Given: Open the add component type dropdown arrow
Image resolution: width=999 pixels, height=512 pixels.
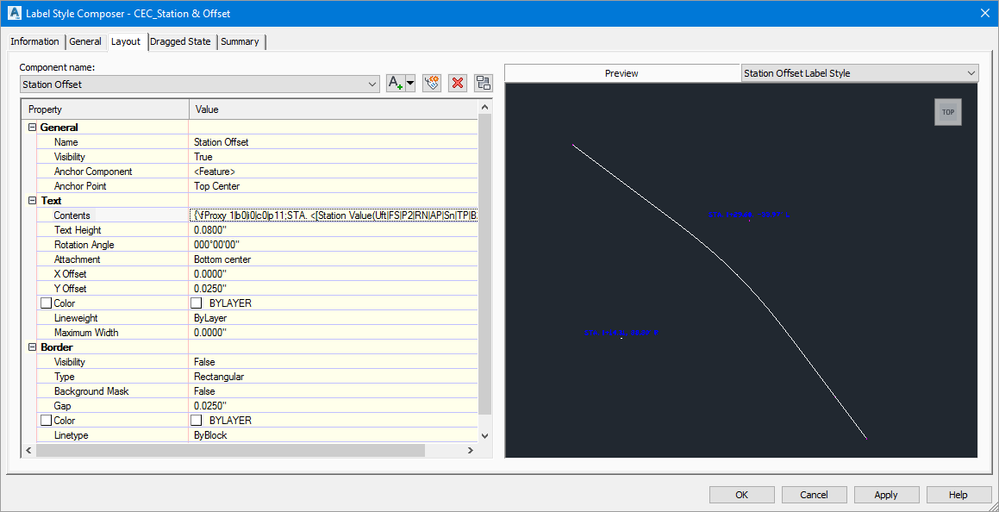Looking at the screenshot, I should point(410,83).
